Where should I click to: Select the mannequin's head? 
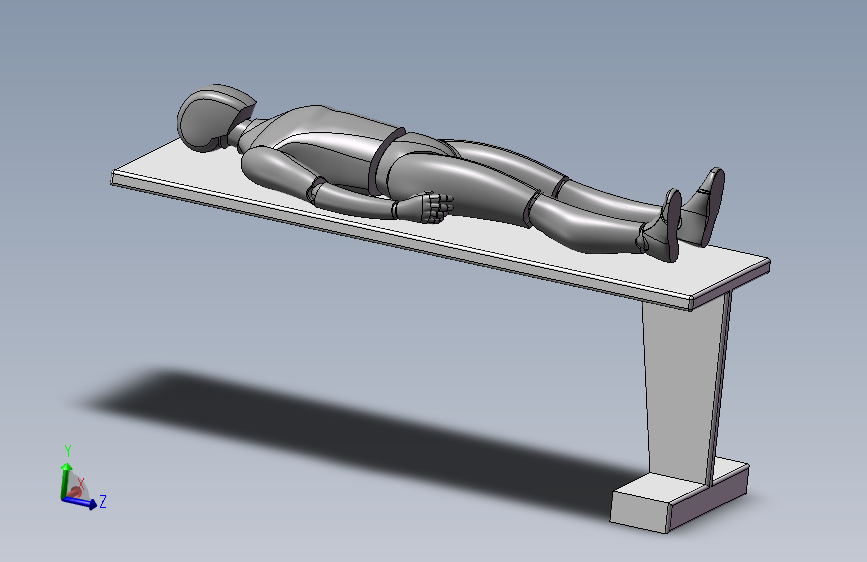[x=216, y=117]
